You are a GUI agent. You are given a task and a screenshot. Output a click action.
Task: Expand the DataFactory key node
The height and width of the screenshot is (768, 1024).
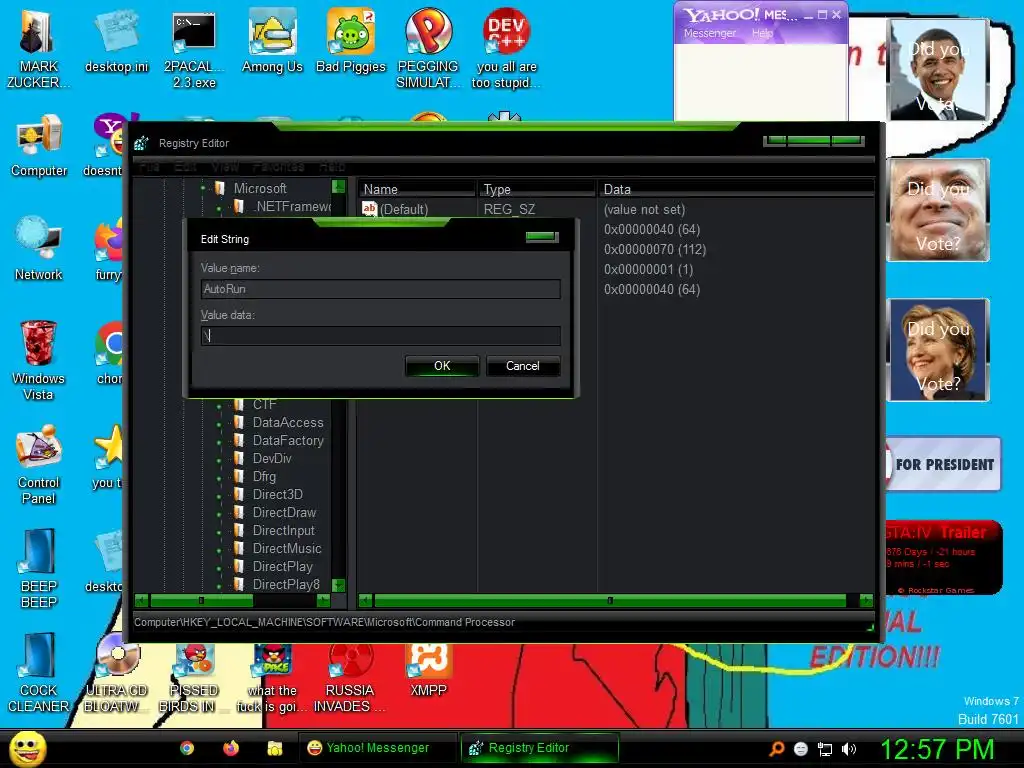(219, 441)
